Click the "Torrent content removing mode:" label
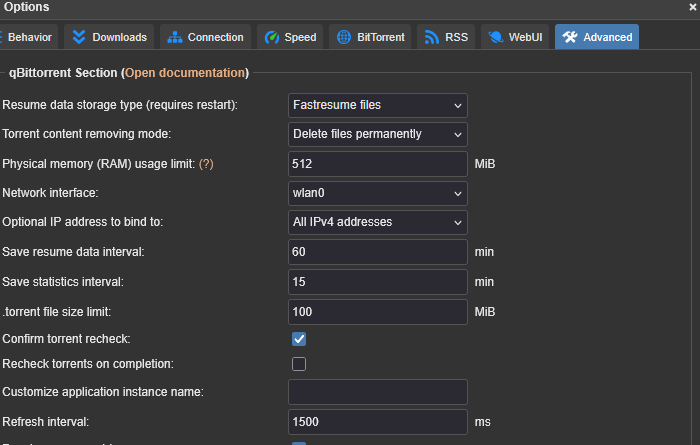Viewport: 700px width, 445px height. 87,134
